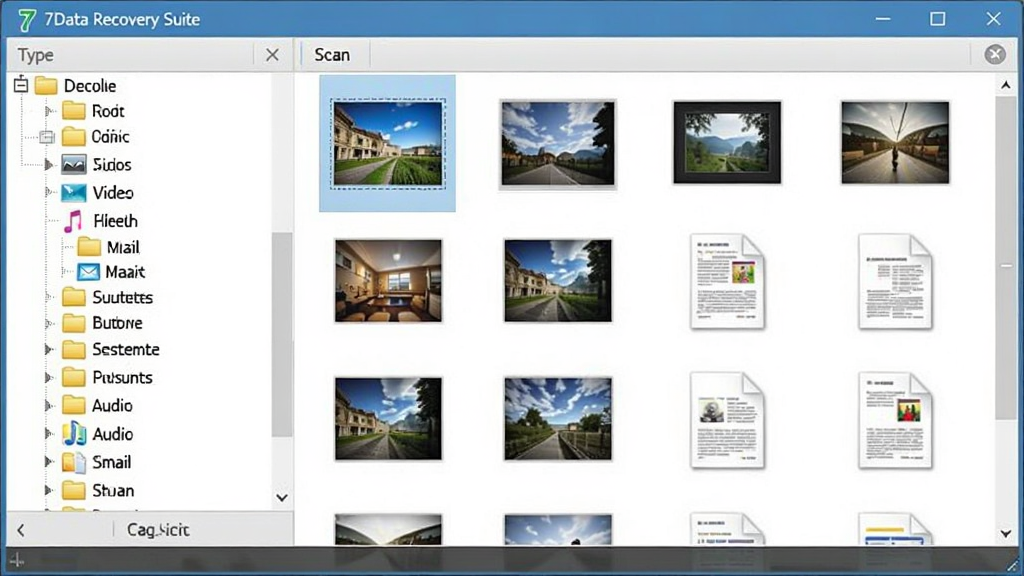
Task: Expand the Sidos pictures node
Action: point(48,165)
